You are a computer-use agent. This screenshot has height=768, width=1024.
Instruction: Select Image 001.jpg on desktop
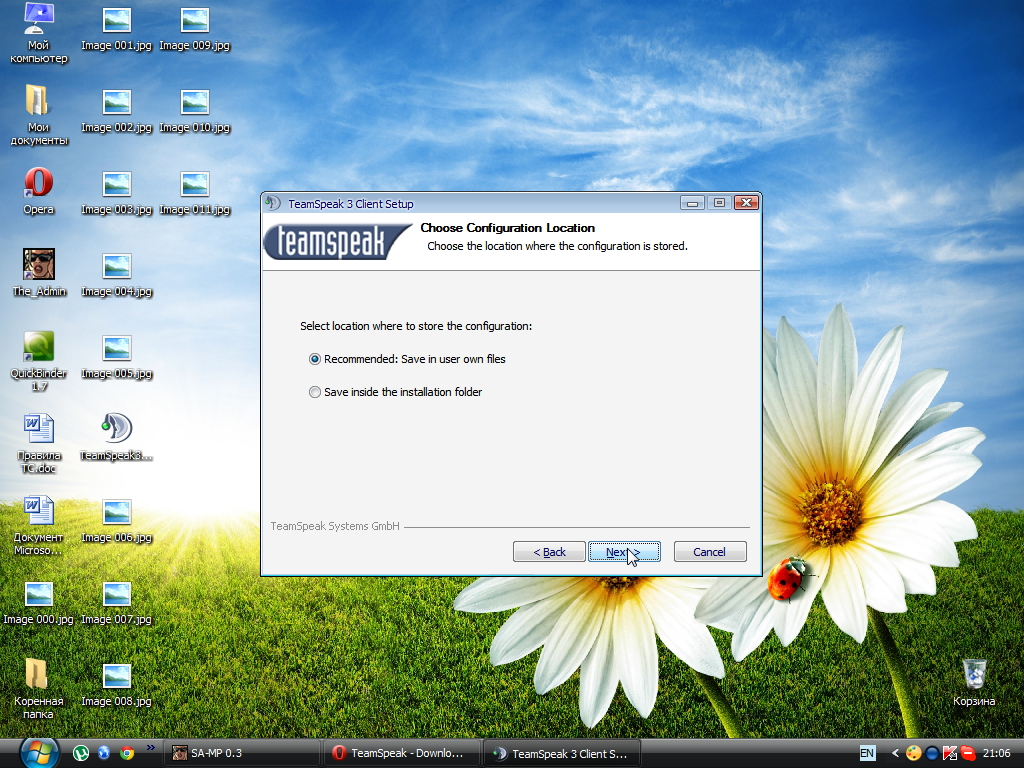pyautogui.click(x=116, y=28)
